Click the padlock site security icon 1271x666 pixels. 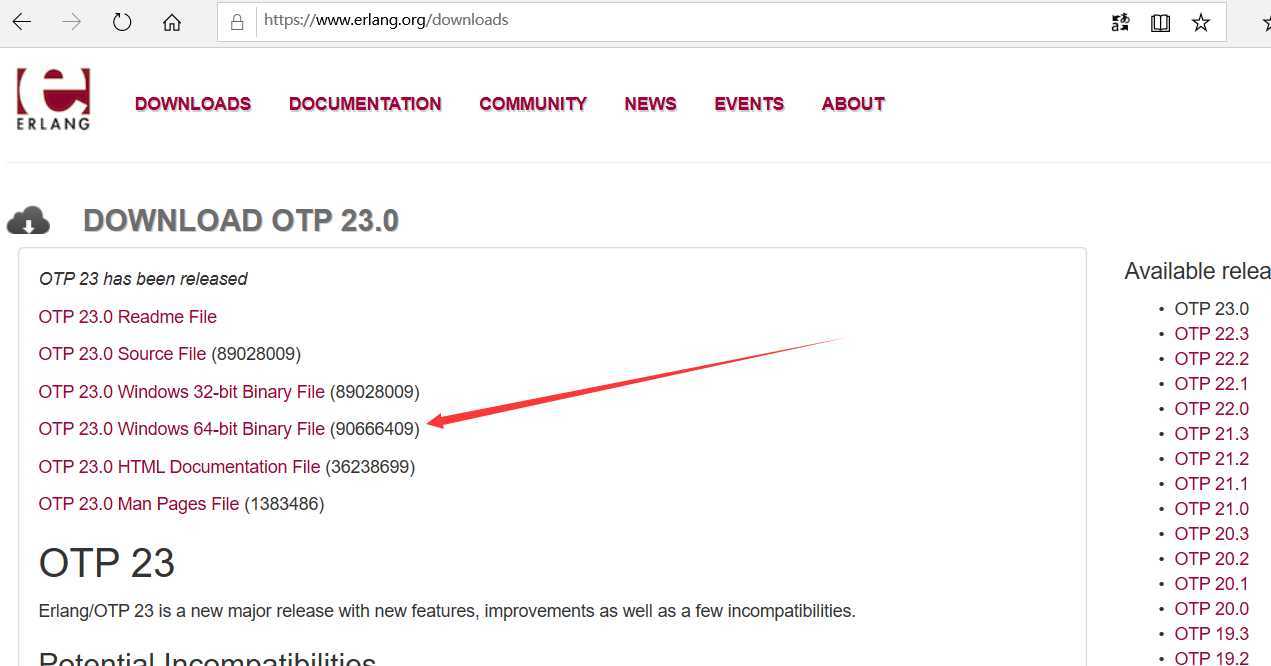(x=237, y=21)
